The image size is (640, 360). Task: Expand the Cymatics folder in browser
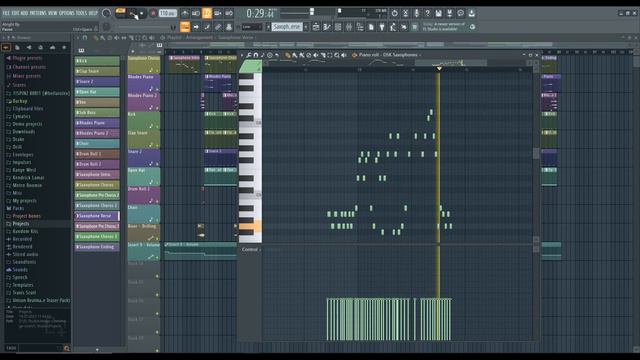point(21,116)
